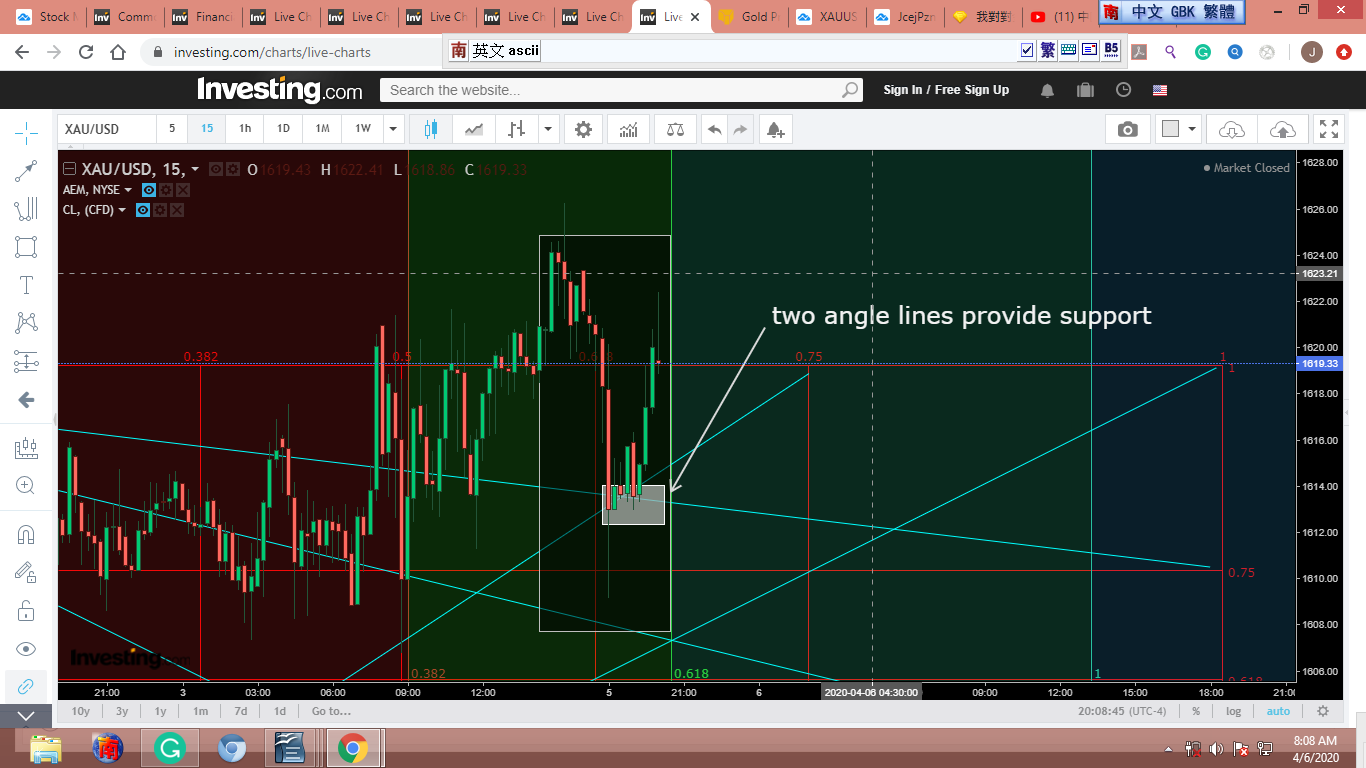
Task: Open the AEM, NYSE legend dropdown
Action: point(129,190)
